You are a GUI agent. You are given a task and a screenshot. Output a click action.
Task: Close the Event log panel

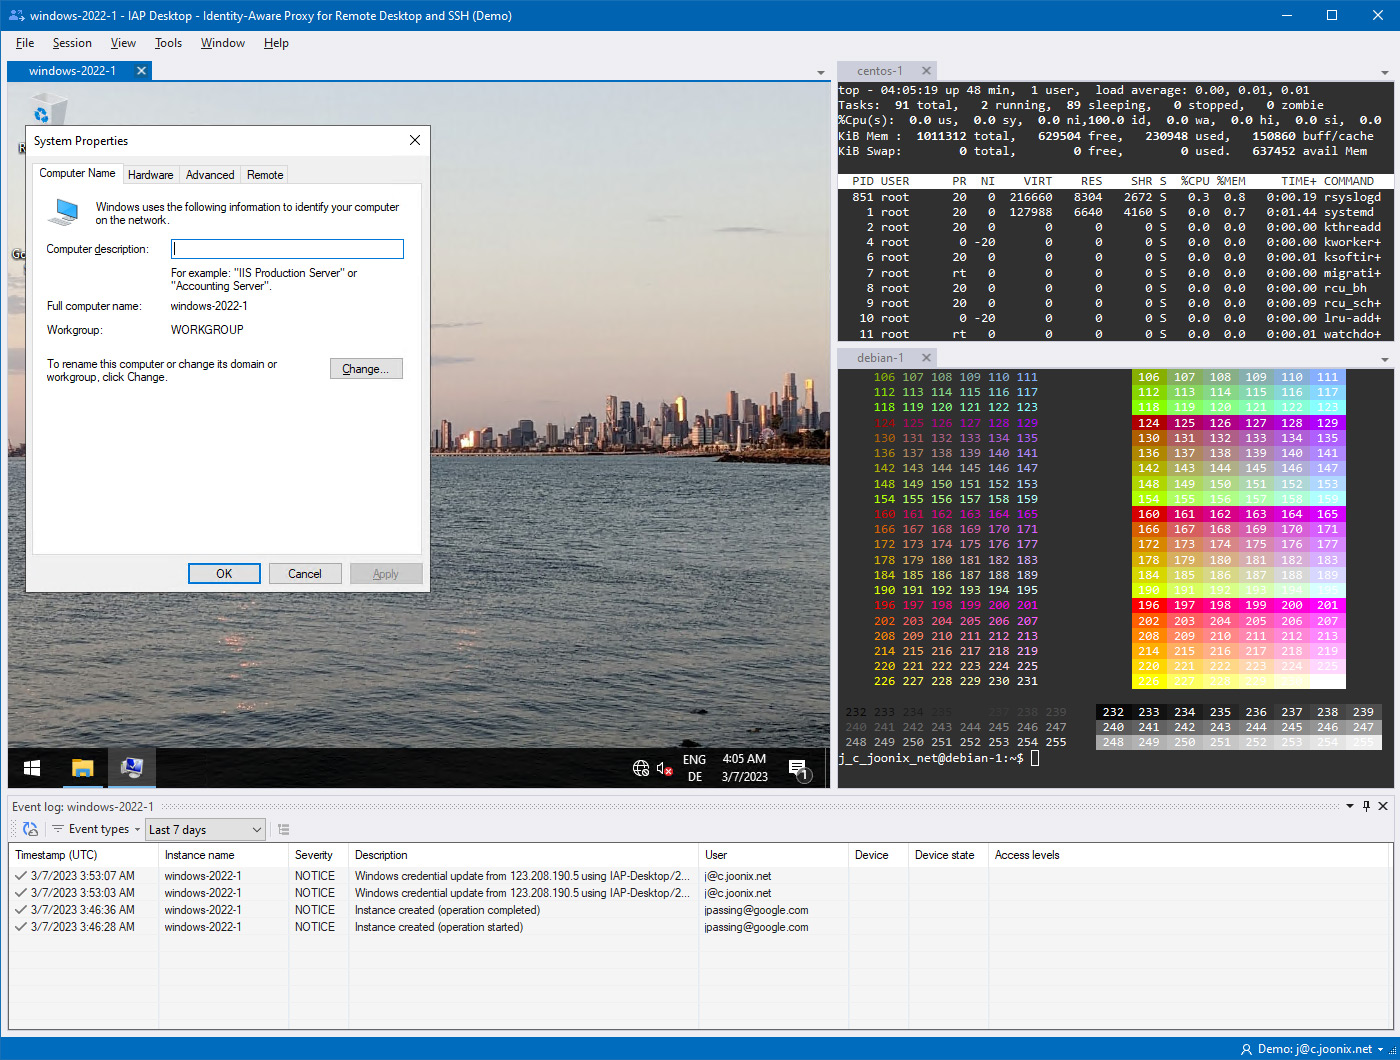point(1383,806)
